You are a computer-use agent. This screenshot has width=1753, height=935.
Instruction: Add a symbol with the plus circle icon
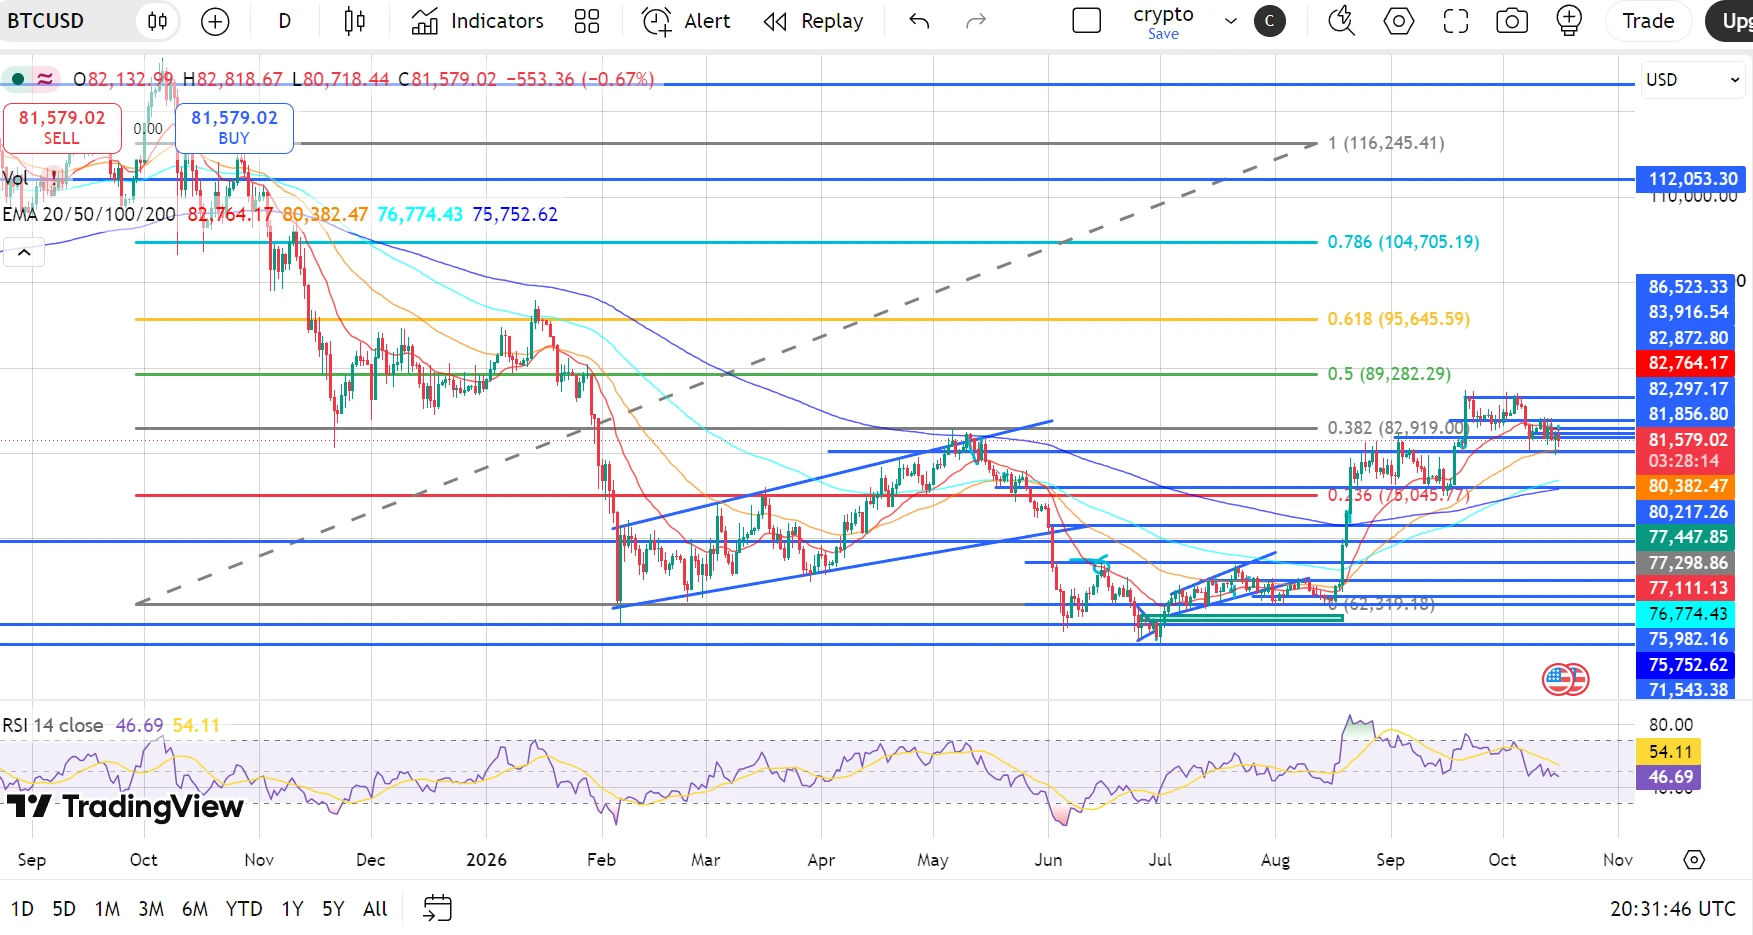point(215,21)
